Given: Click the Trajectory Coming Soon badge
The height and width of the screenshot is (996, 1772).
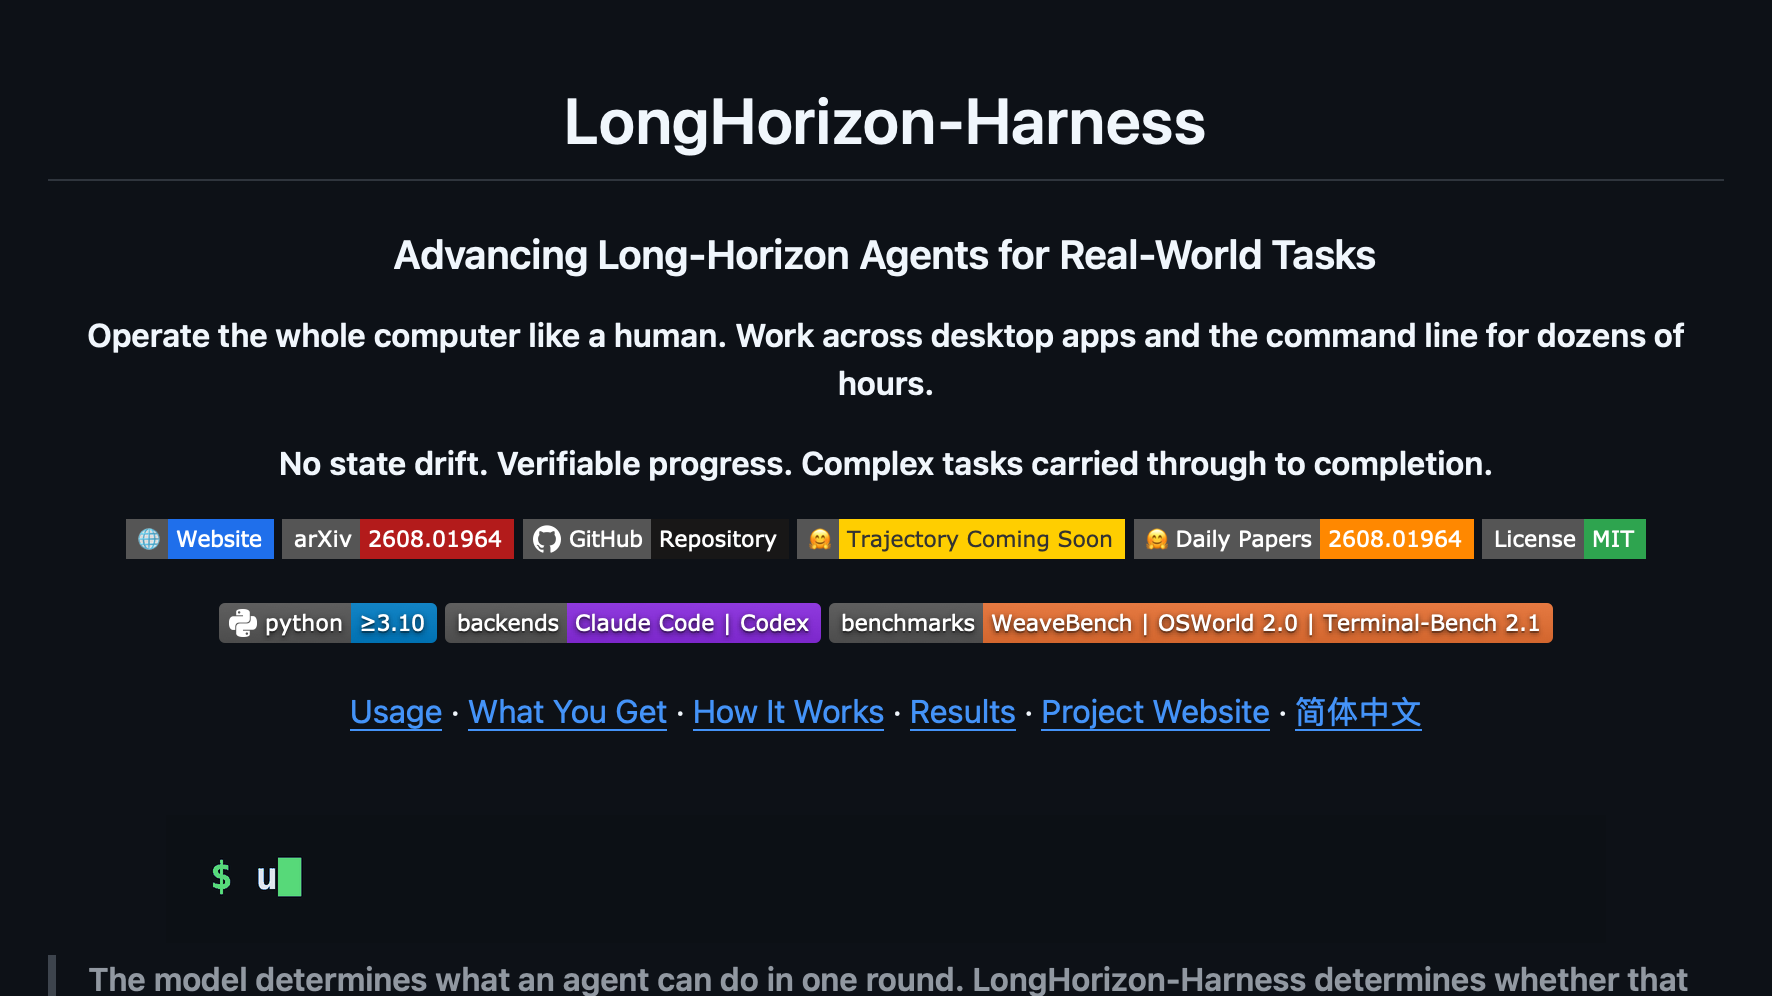Looking at the screenshot, I should (961, 539).
